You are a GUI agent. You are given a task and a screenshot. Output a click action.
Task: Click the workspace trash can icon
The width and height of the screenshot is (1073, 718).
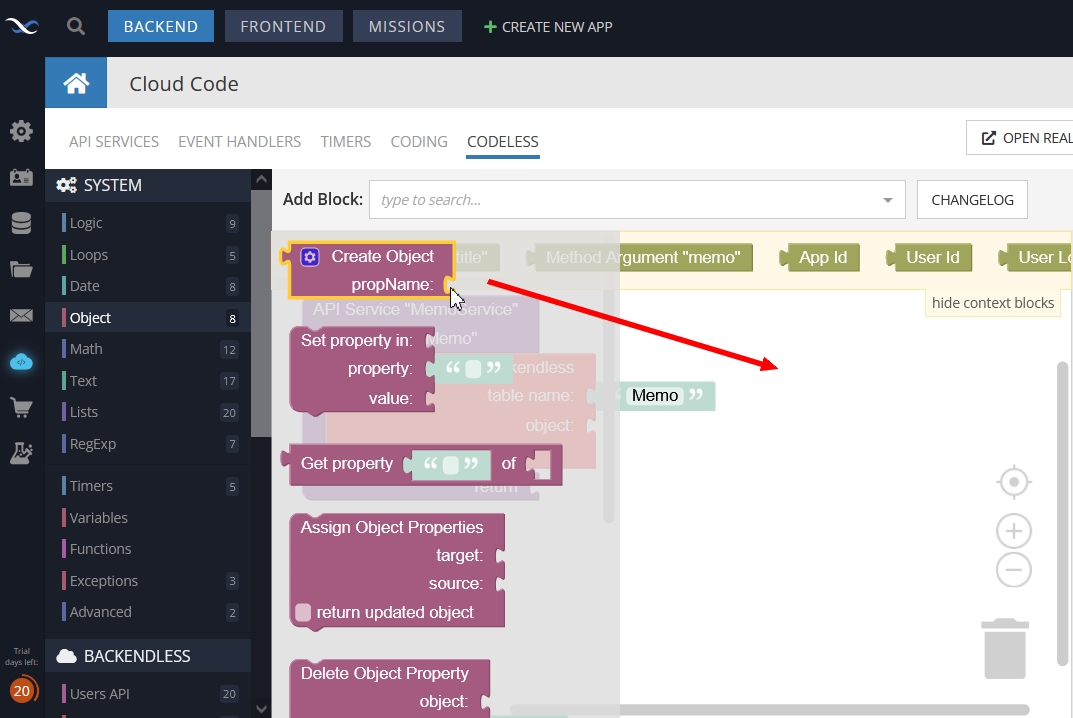1005,649
